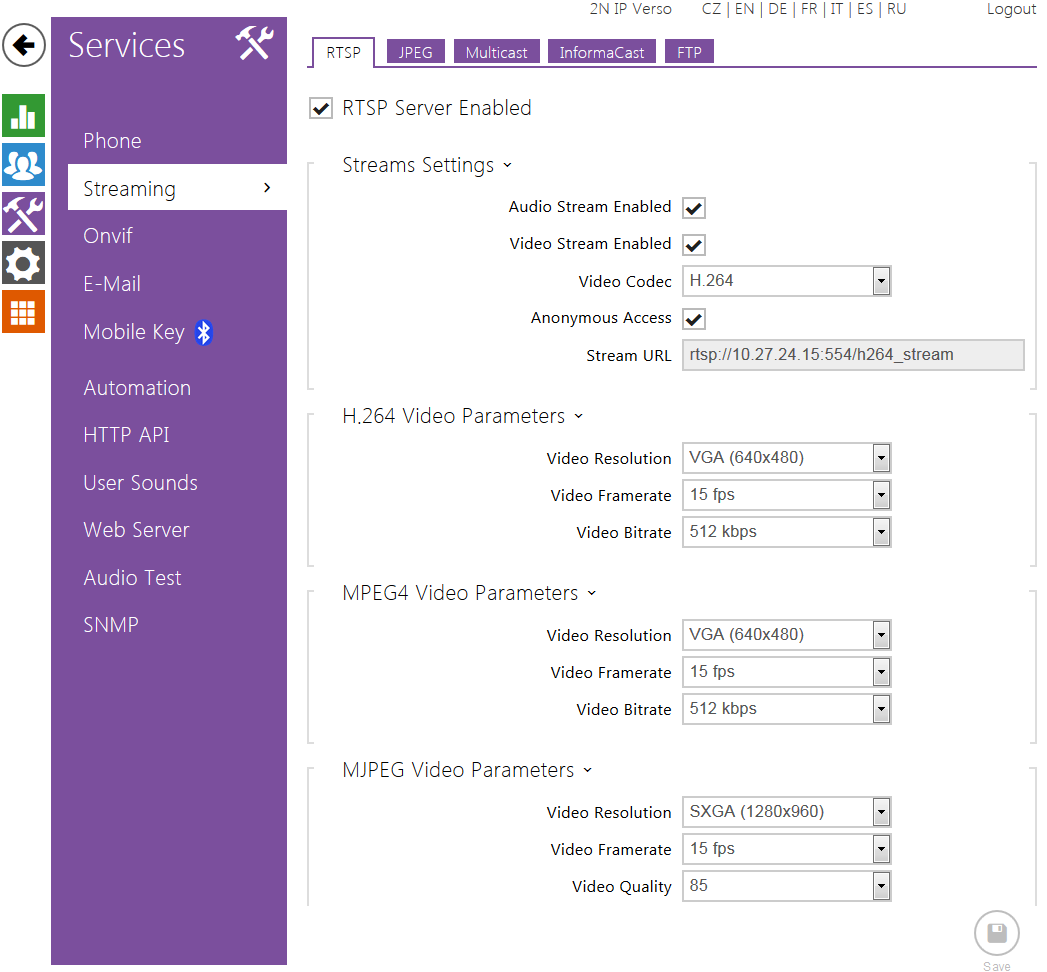Open the orange grid System icon
The image size is (1047, 972).
pyautogui.click(x=23, y=312)
